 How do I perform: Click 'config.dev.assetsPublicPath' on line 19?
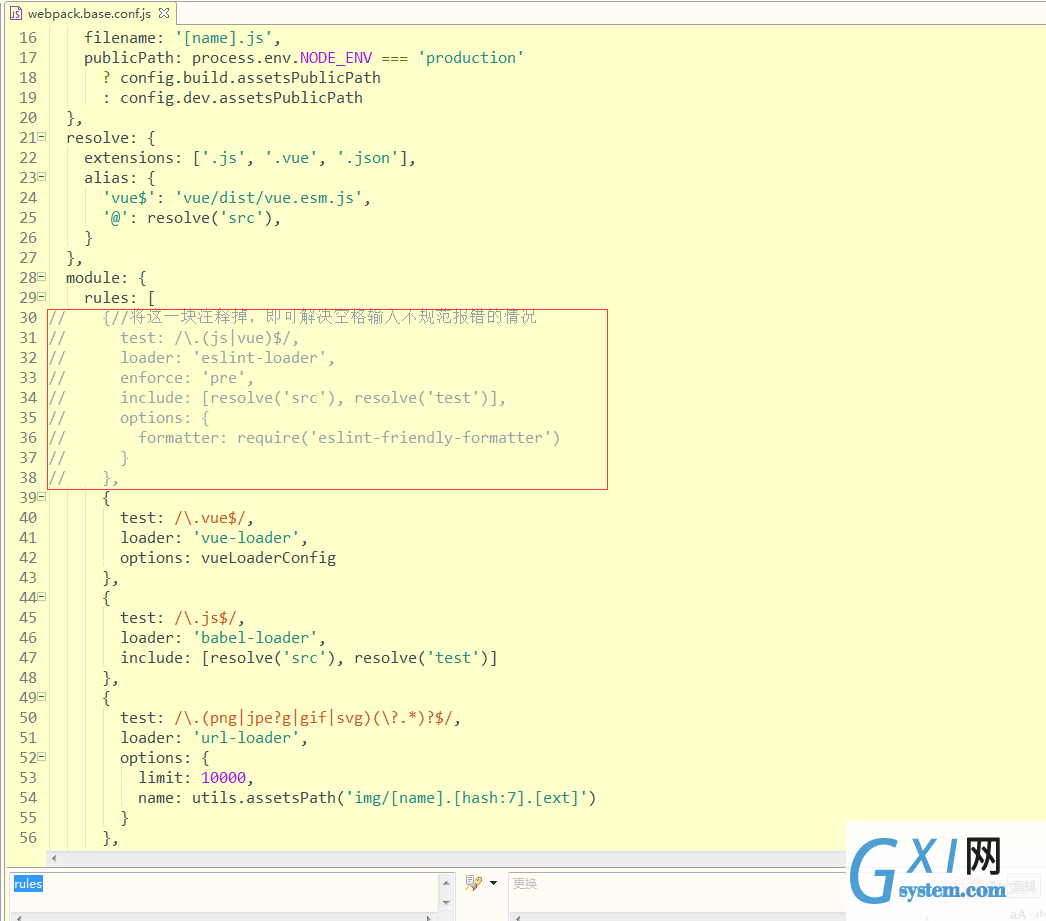click(x=241, y=98)
